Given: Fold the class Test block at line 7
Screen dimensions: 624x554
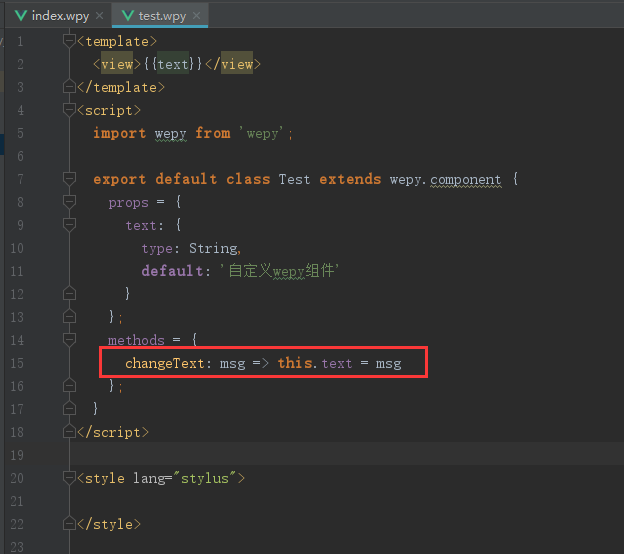Looking at the screenshot, I should point(69,178).
